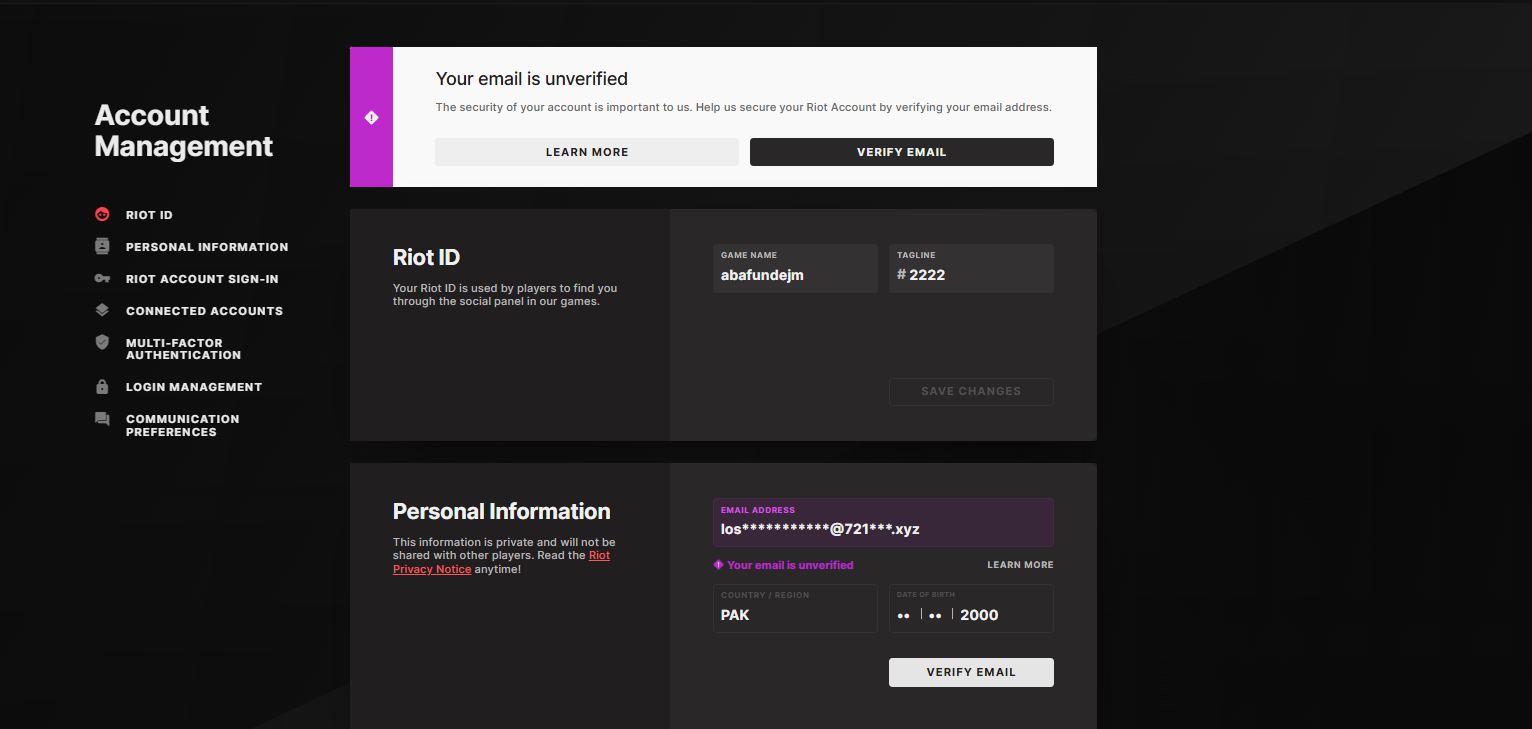
Task: Click the Login Management padlock icon
Action: click(x=102, y=386)
